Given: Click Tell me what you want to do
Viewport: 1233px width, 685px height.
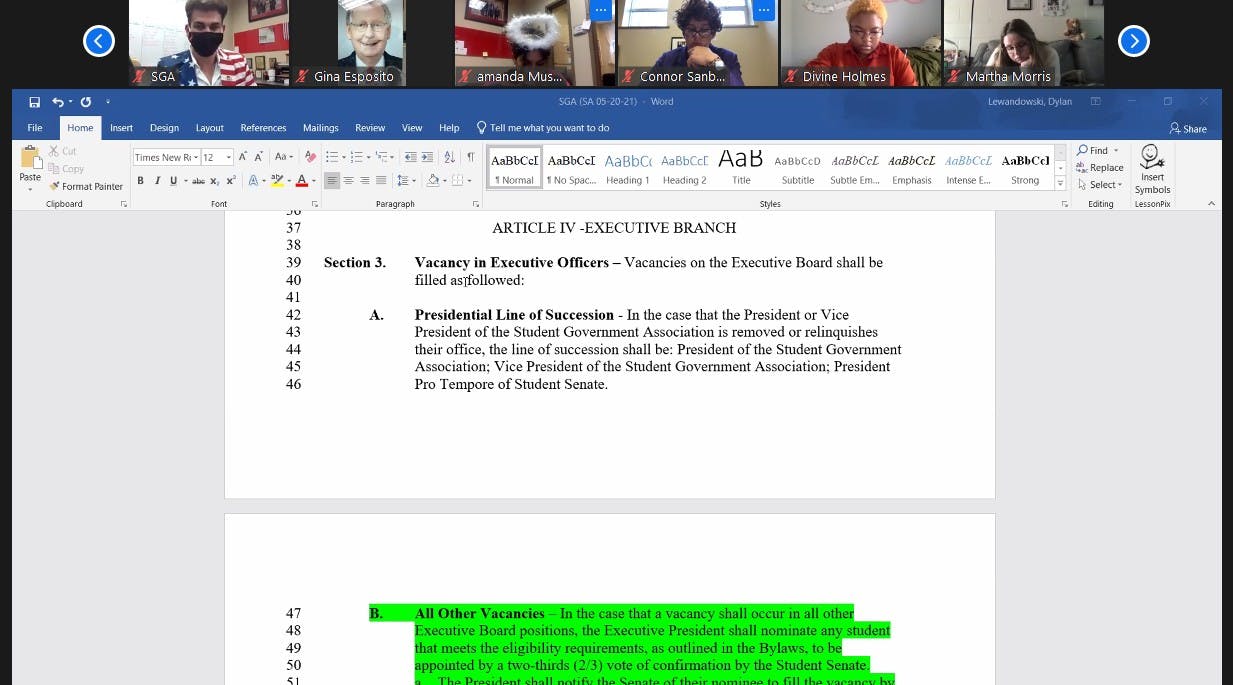Looking at the screenshot, I should 543,127.
